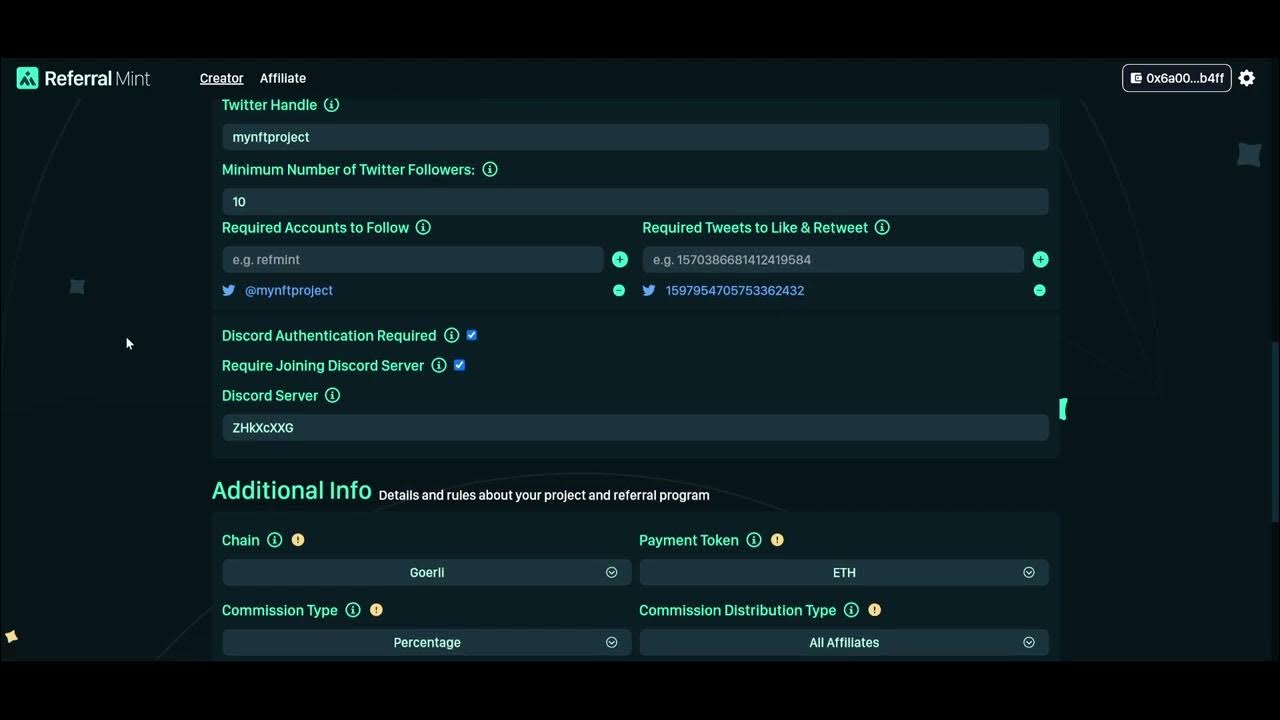Click the Referral Mint logo
The height and width of the screenshot is (720, 1280).
pos(83,78)
